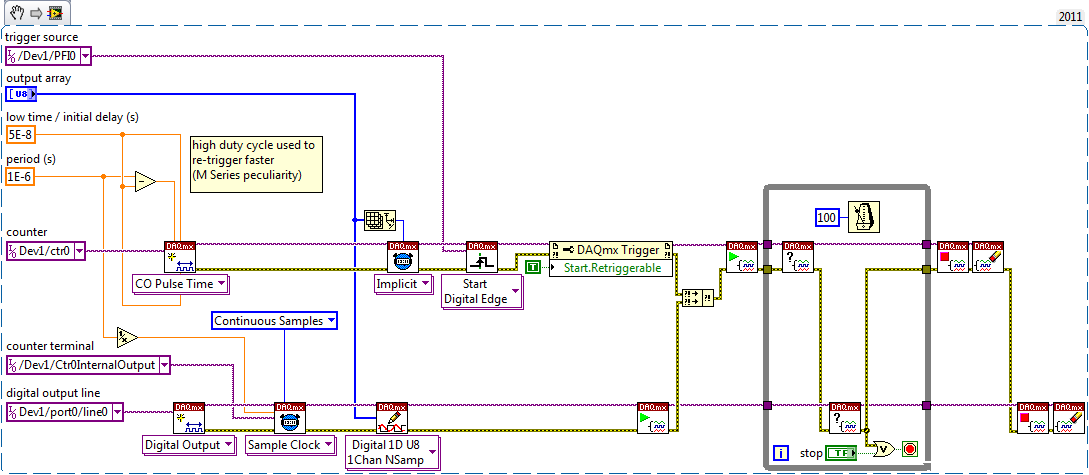
Task: Open the Digital Output polymorphic selector
Action: tap(188, 444)
